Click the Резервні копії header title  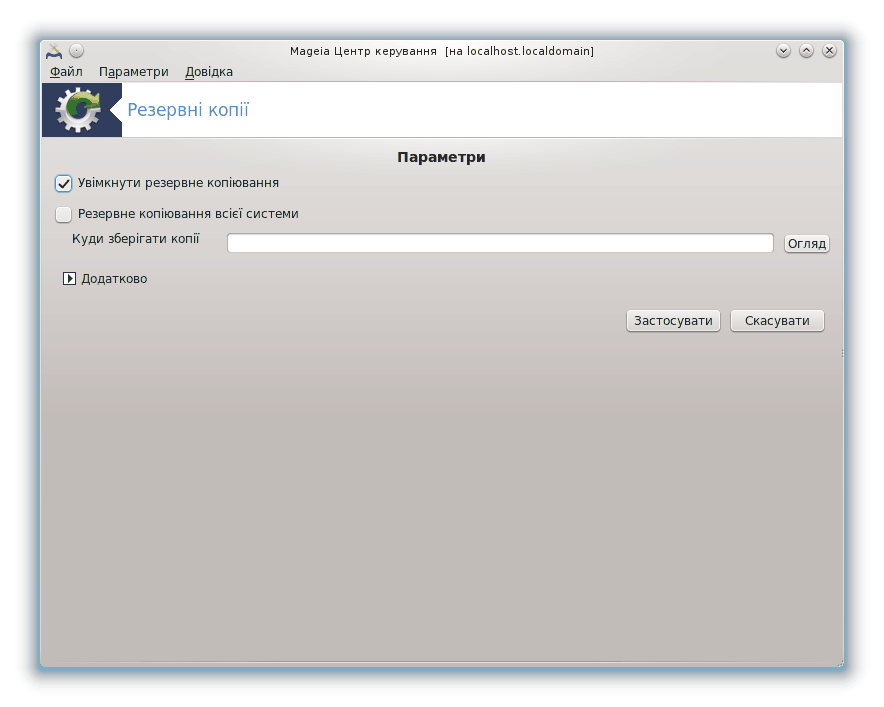pyautogui.click(x=188, y=109)
